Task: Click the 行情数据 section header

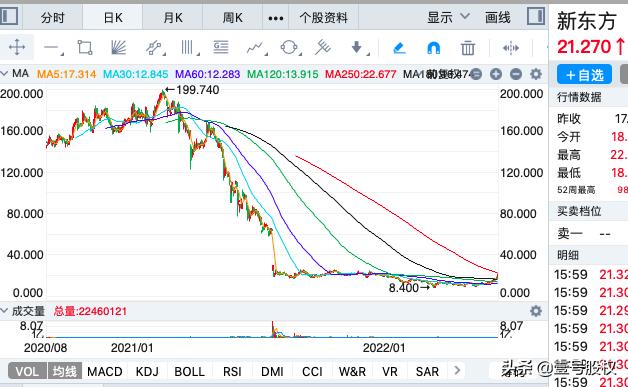Action: click(x=579, y=97)
